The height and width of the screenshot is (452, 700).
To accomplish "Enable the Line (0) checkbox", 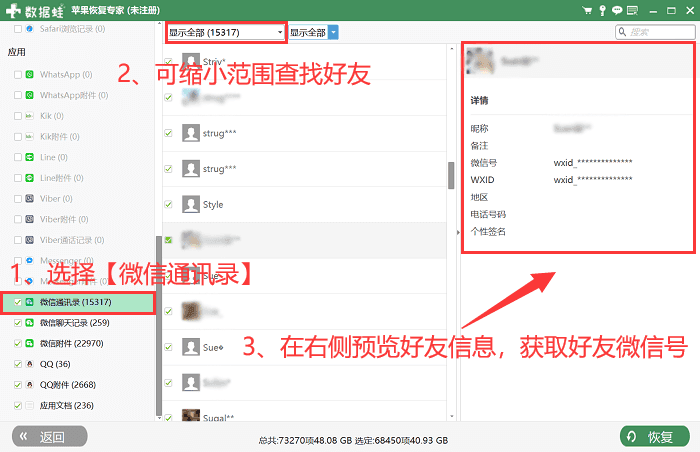I will point(18,157).
